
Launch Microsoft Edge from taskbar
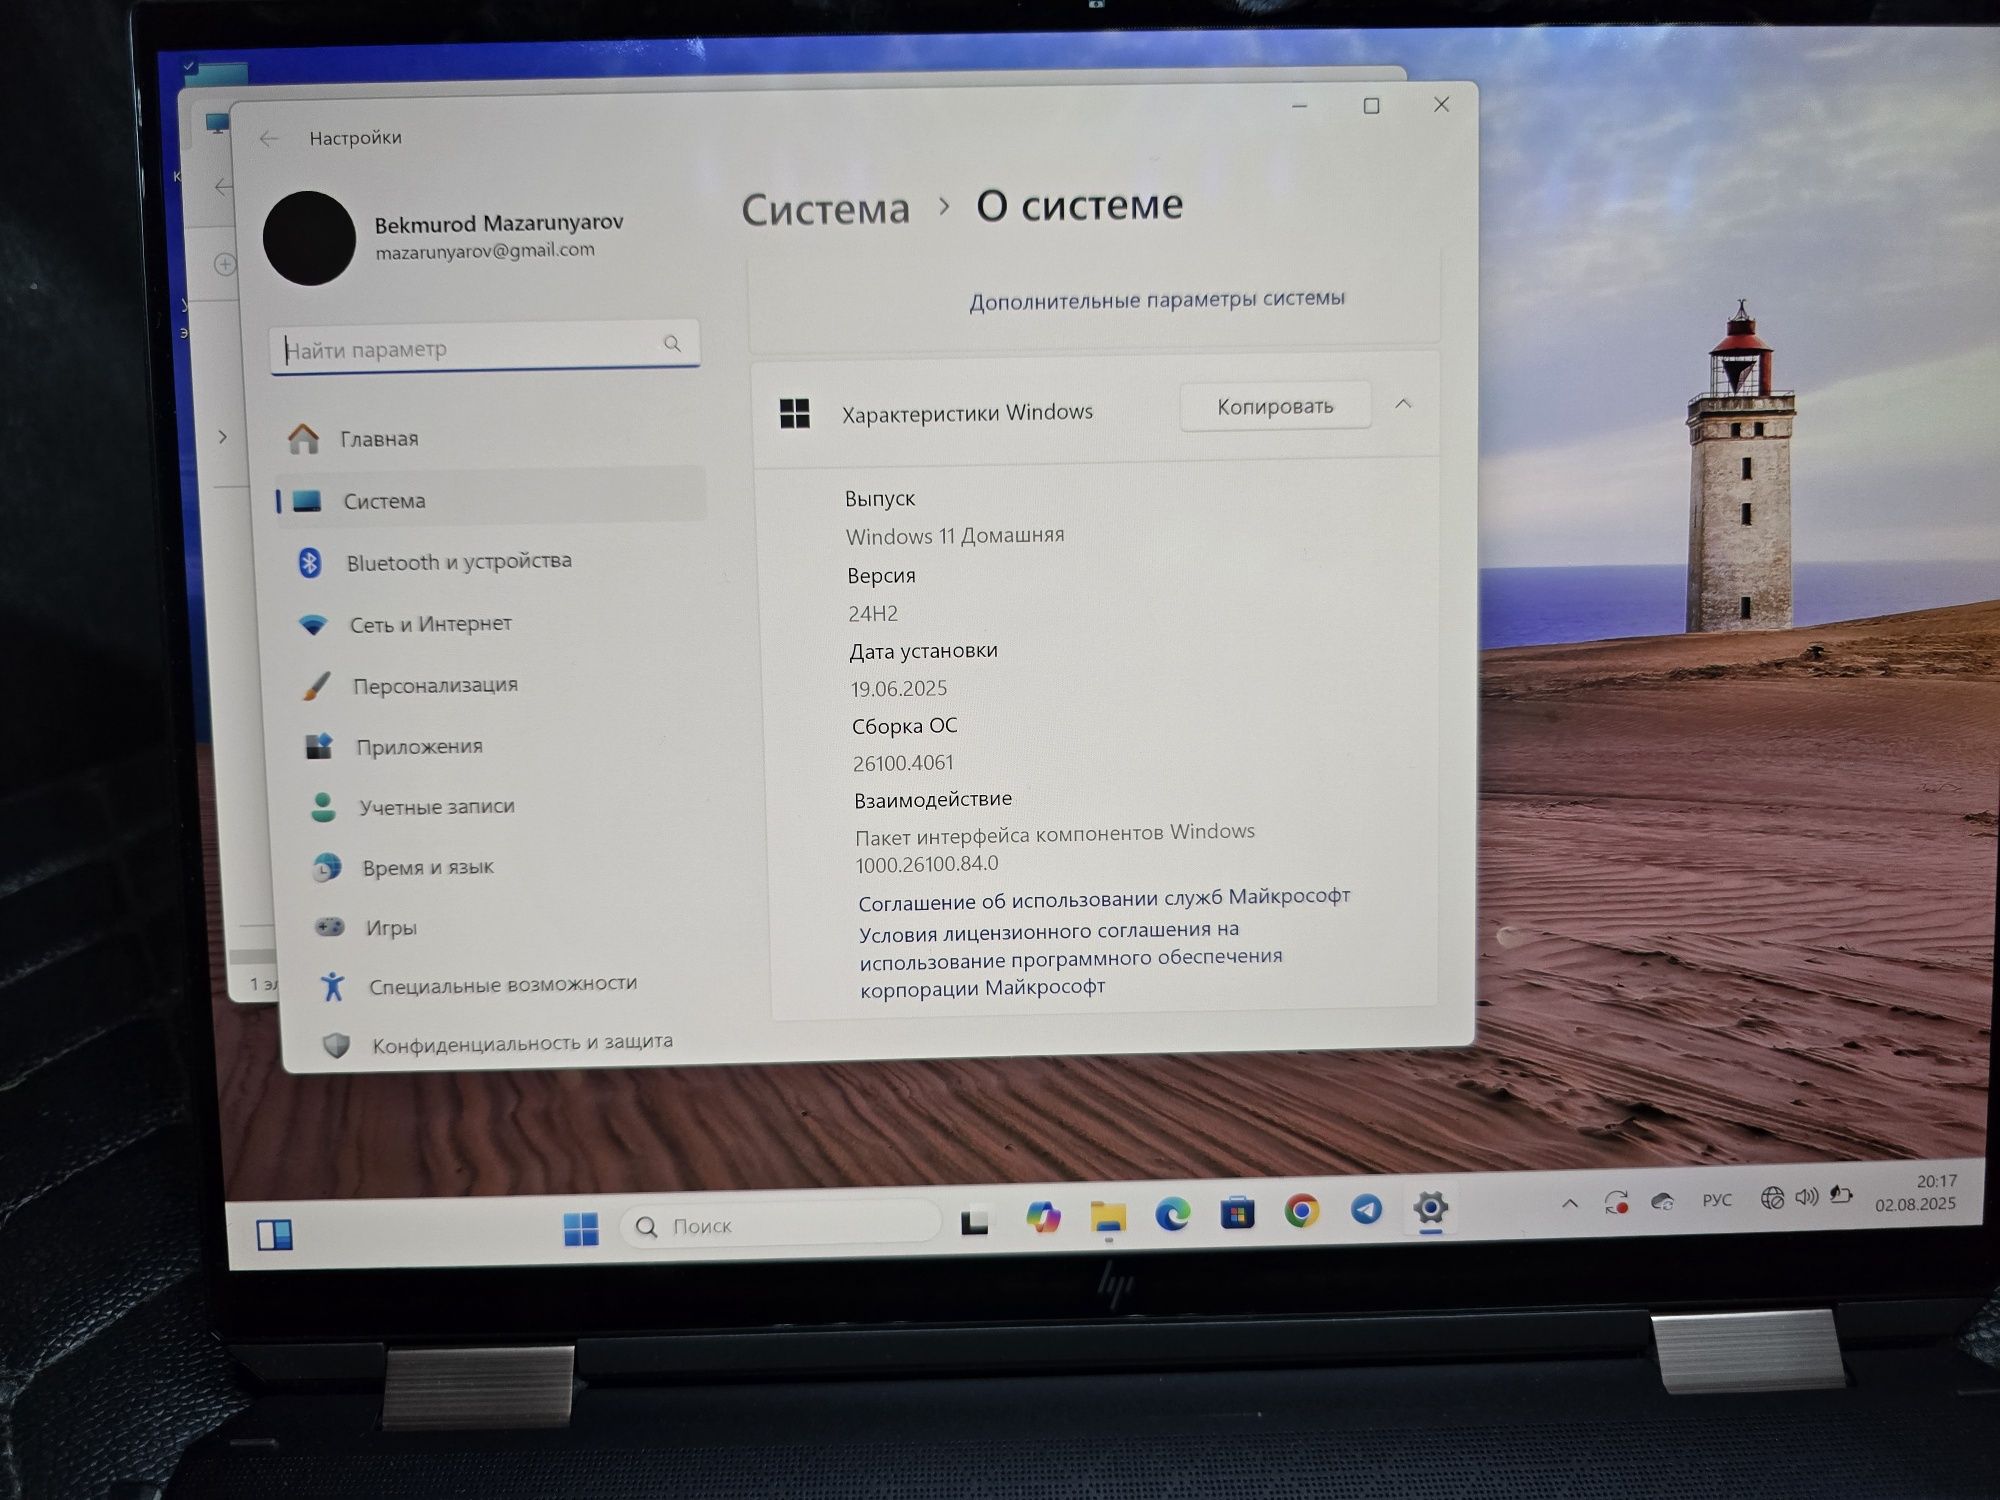(x=1173, y=1214)
